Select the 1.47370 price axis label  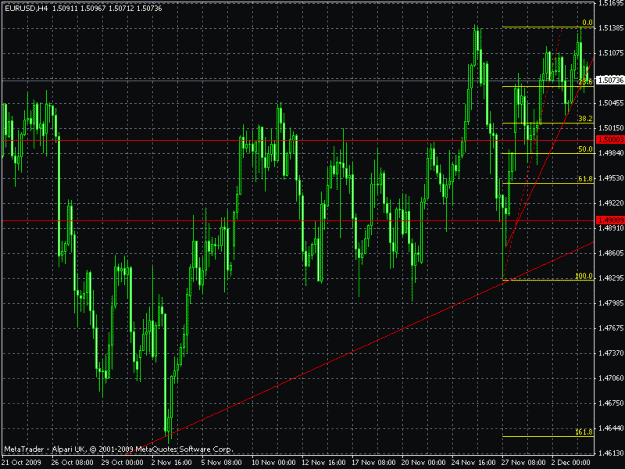(611, 353)
